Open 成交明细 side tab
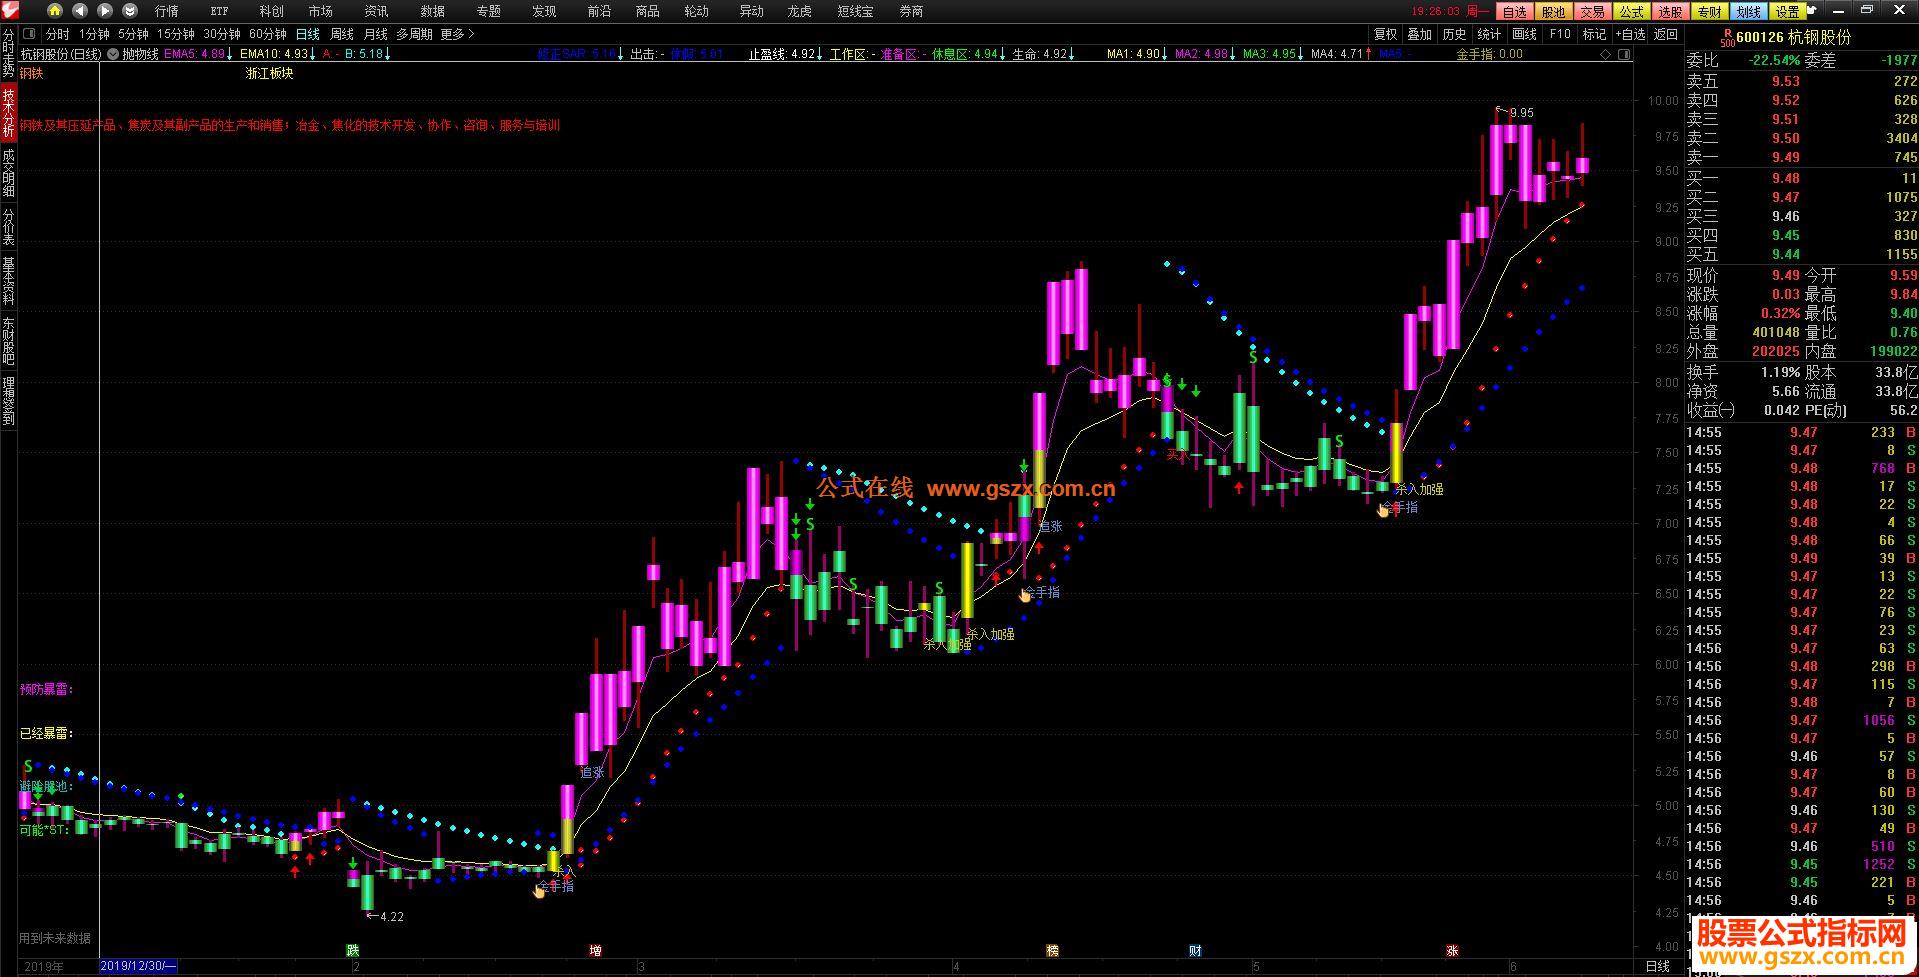 (9, 173)
